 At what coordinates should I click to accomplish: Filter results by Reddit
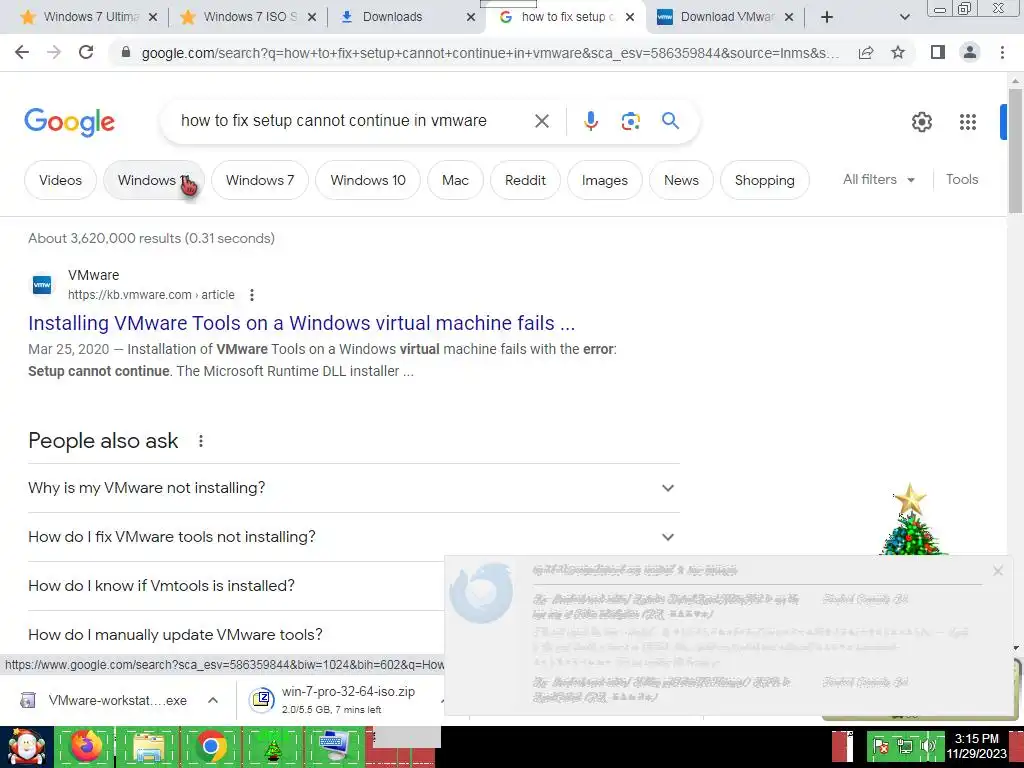525,180
